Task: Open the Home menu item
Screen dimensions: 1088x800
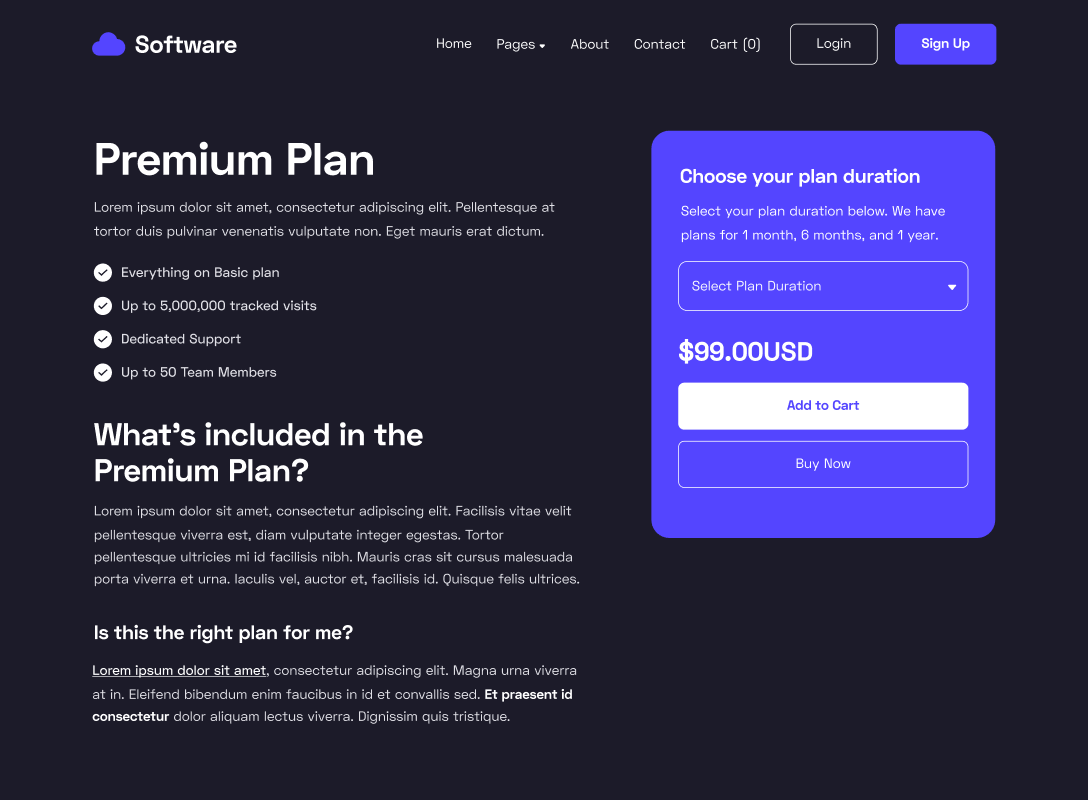Action: click(454, 44)
